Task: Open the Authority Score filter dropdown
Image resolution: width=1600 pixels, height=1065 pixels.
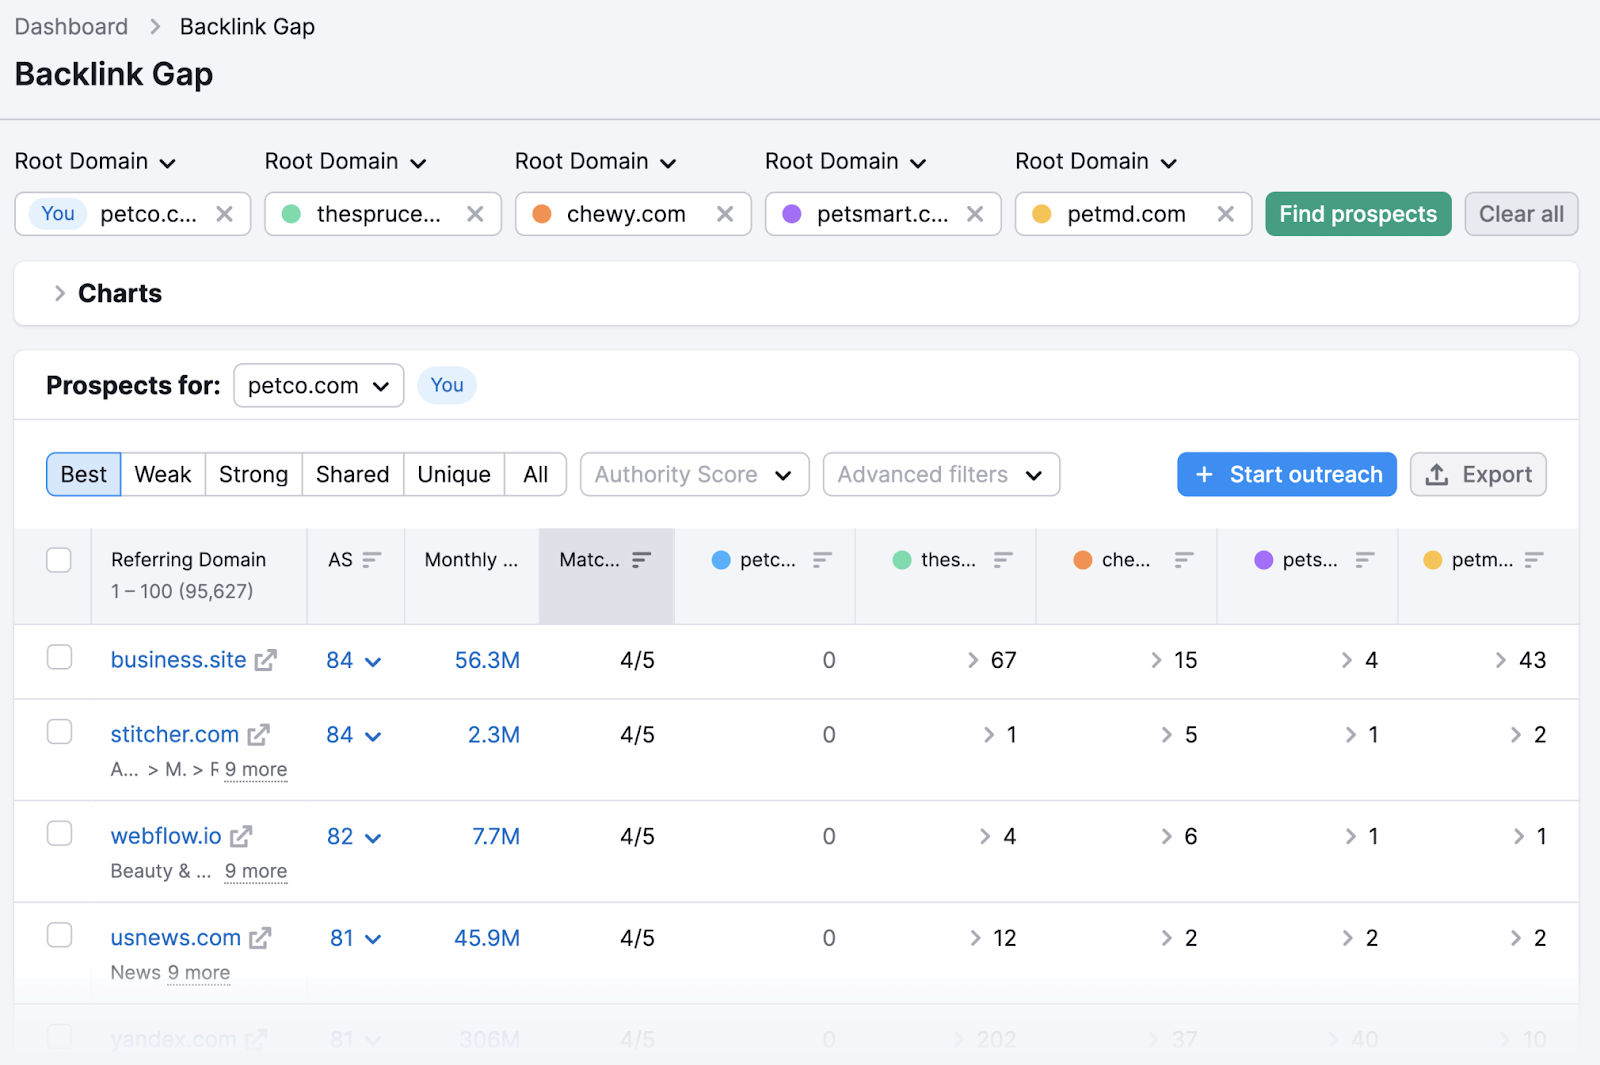Action: 694,474
